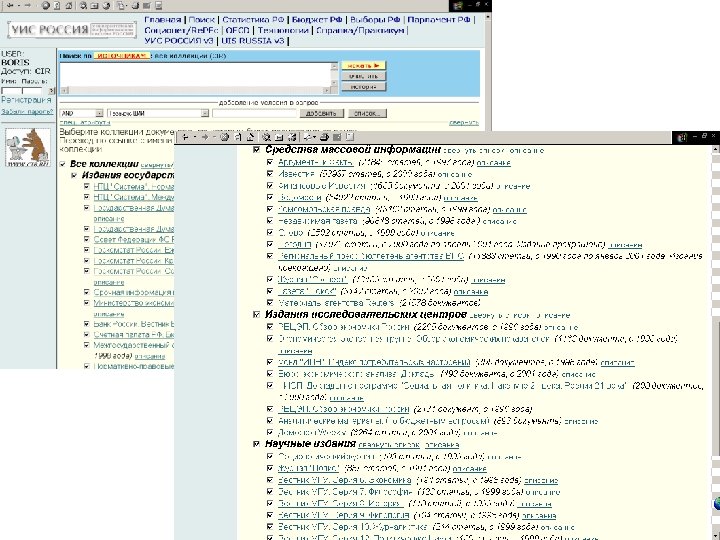The image size is (720, 540).
Task: Open the Mail dropdown arrow in the front window toolbar
Action: [315, 137]
